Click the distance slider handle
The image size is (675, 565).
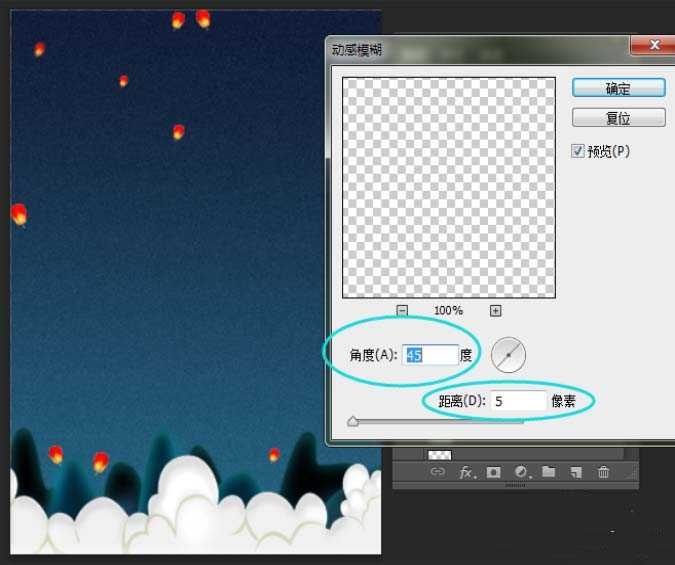coord(352,422)
